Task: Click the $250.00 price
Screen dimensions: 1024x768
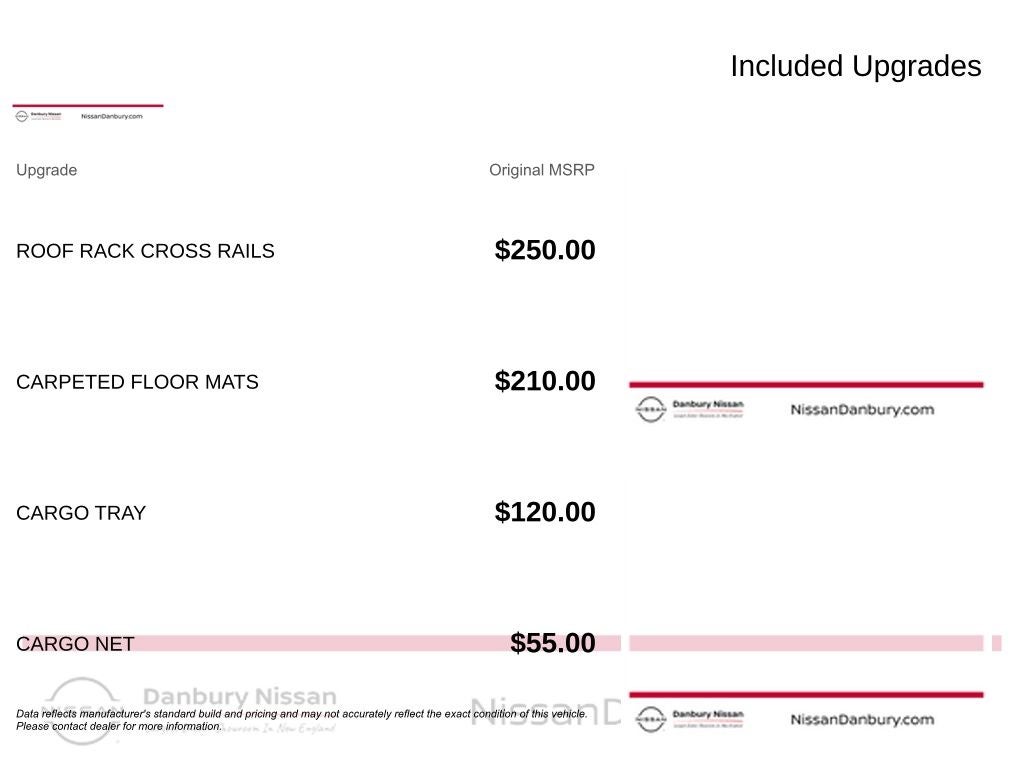Action: [x=544, y=250]
